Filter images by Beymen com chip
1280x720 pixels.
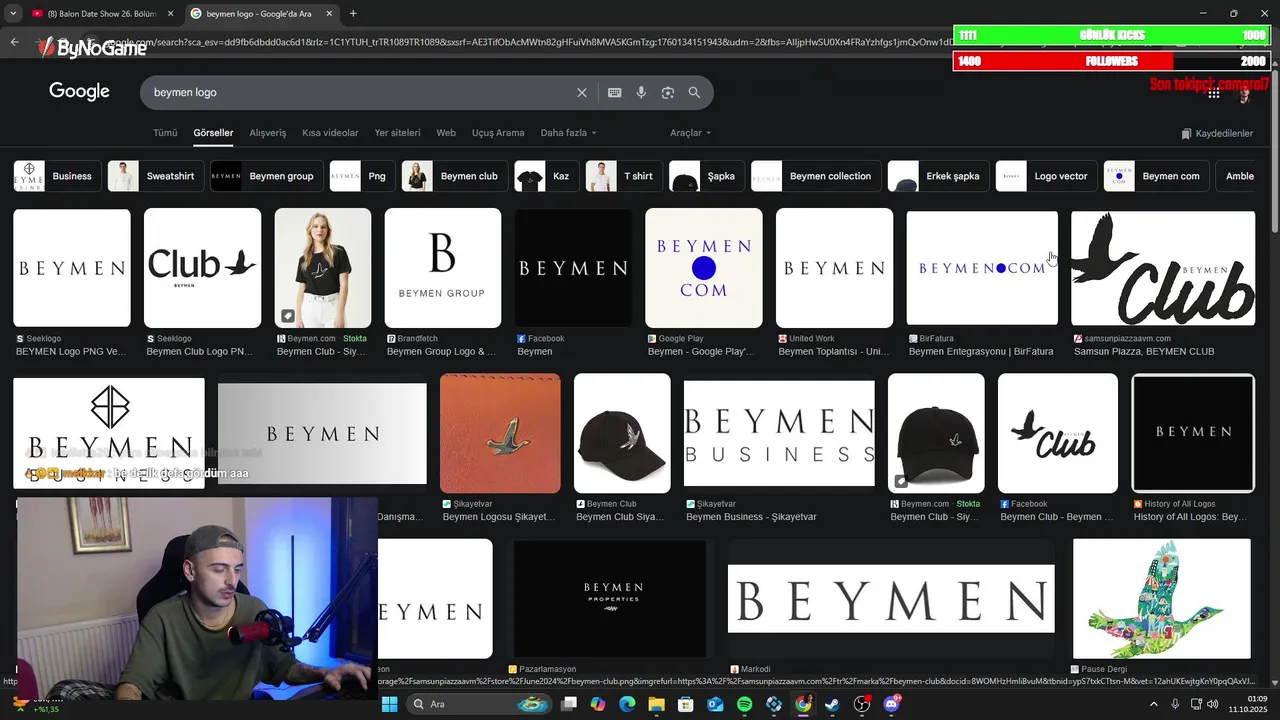pyautogui.click(x=1157, y=176)
